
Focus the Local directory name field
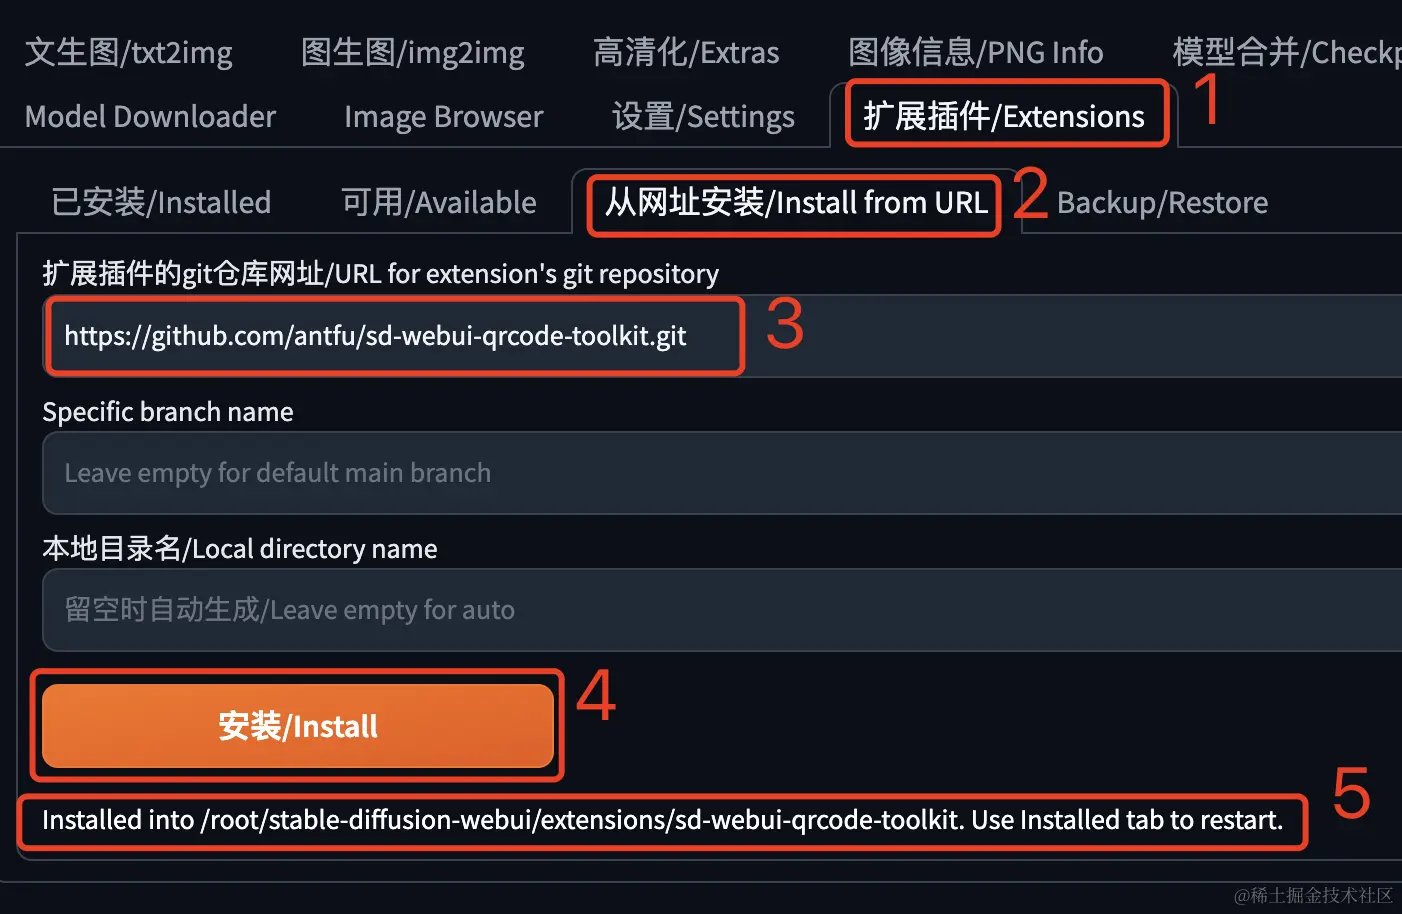[722, 610]
